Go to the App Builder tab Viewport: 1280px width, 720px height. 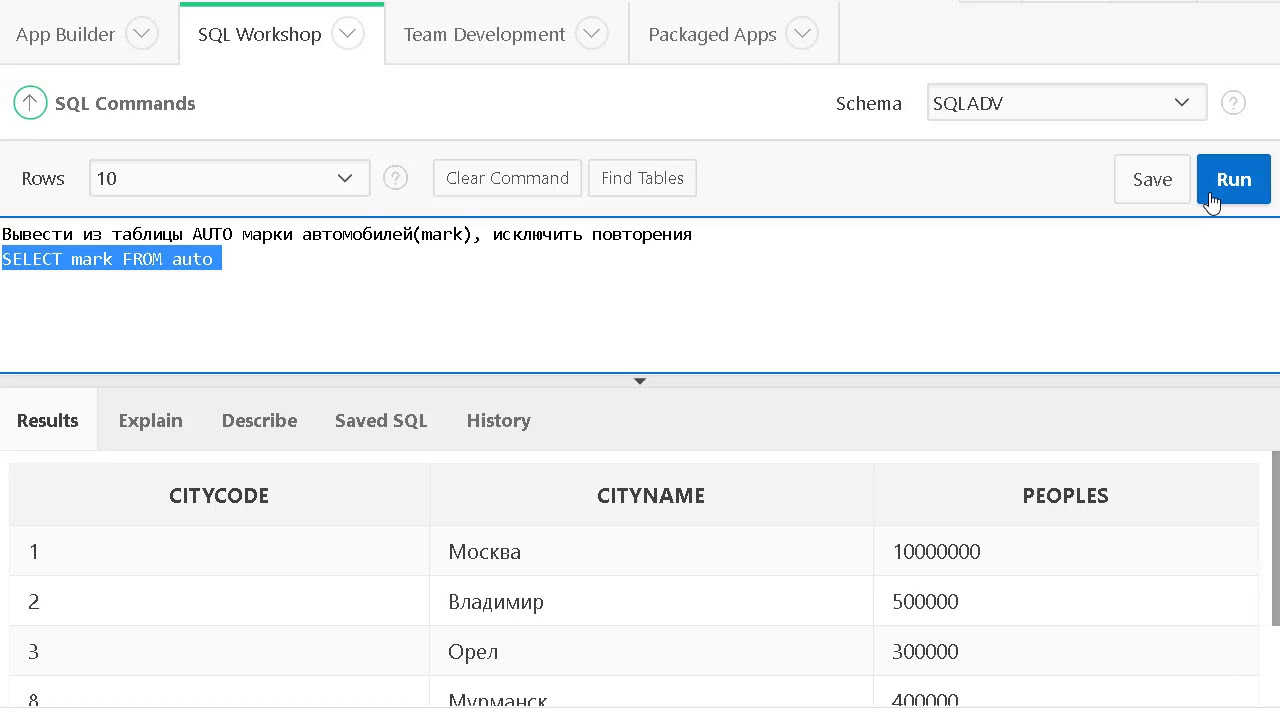[65, 34]
